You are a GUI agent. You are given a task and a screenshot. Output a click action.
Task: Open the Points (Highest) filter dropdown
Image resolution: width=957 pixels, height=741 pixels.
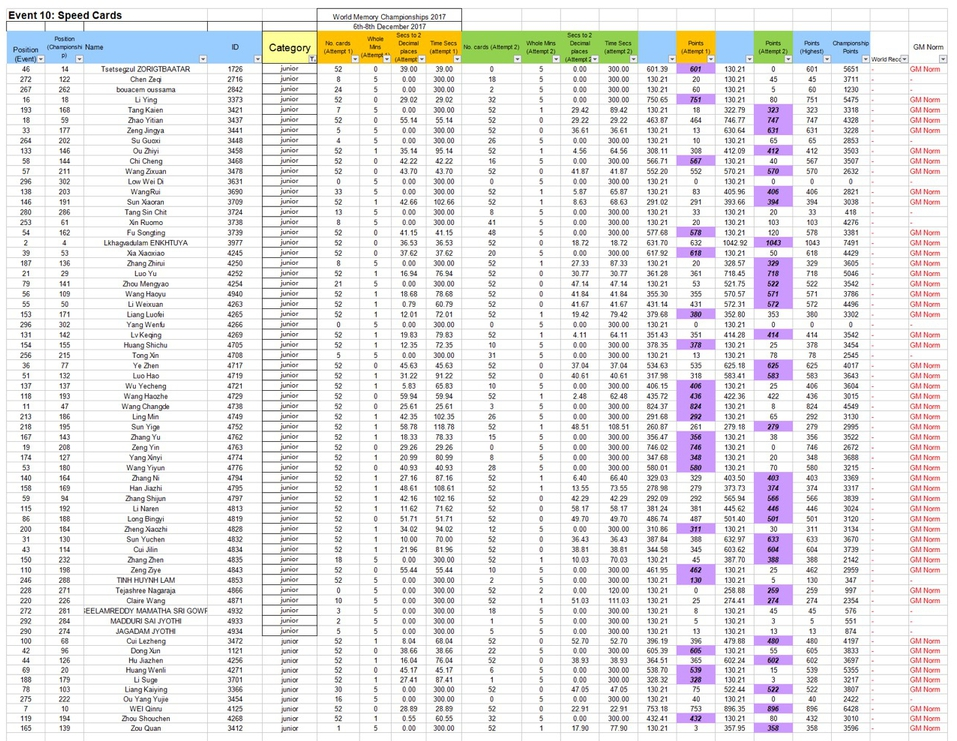[x=827, y=59]
